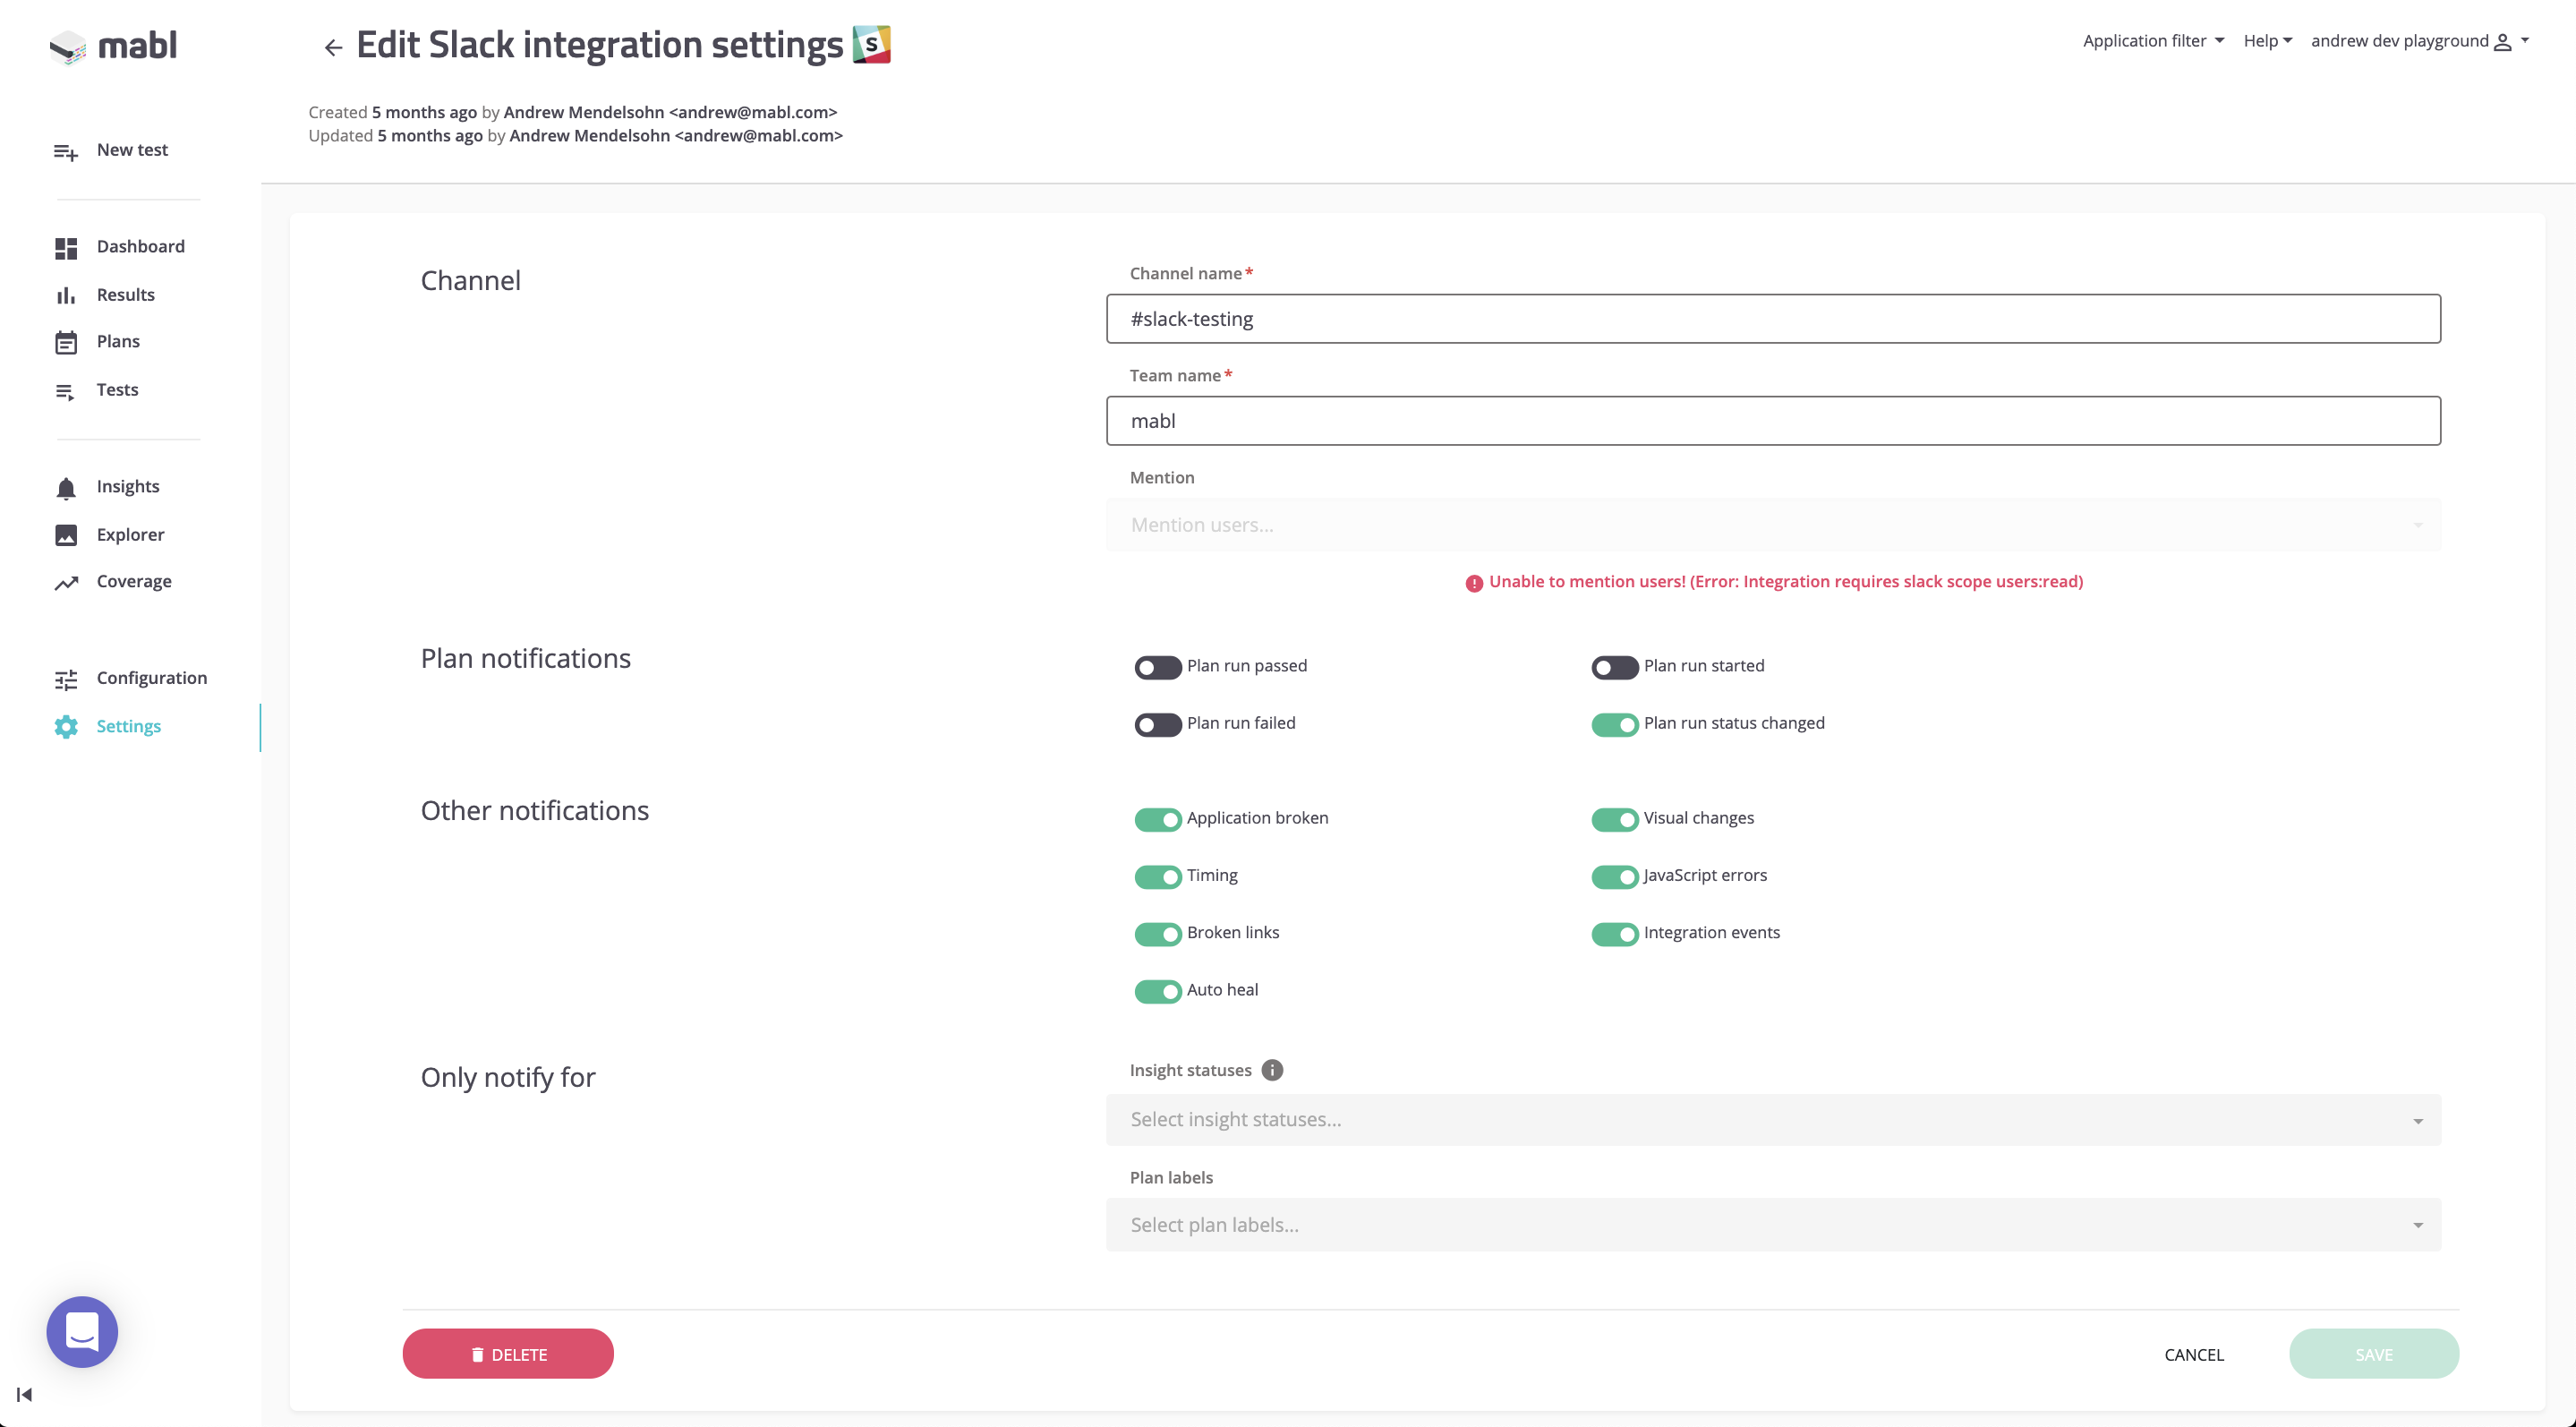This screenshot has height=1427, width=2576.
Task: Click into the Channel name field
Action: (1772, 319)
